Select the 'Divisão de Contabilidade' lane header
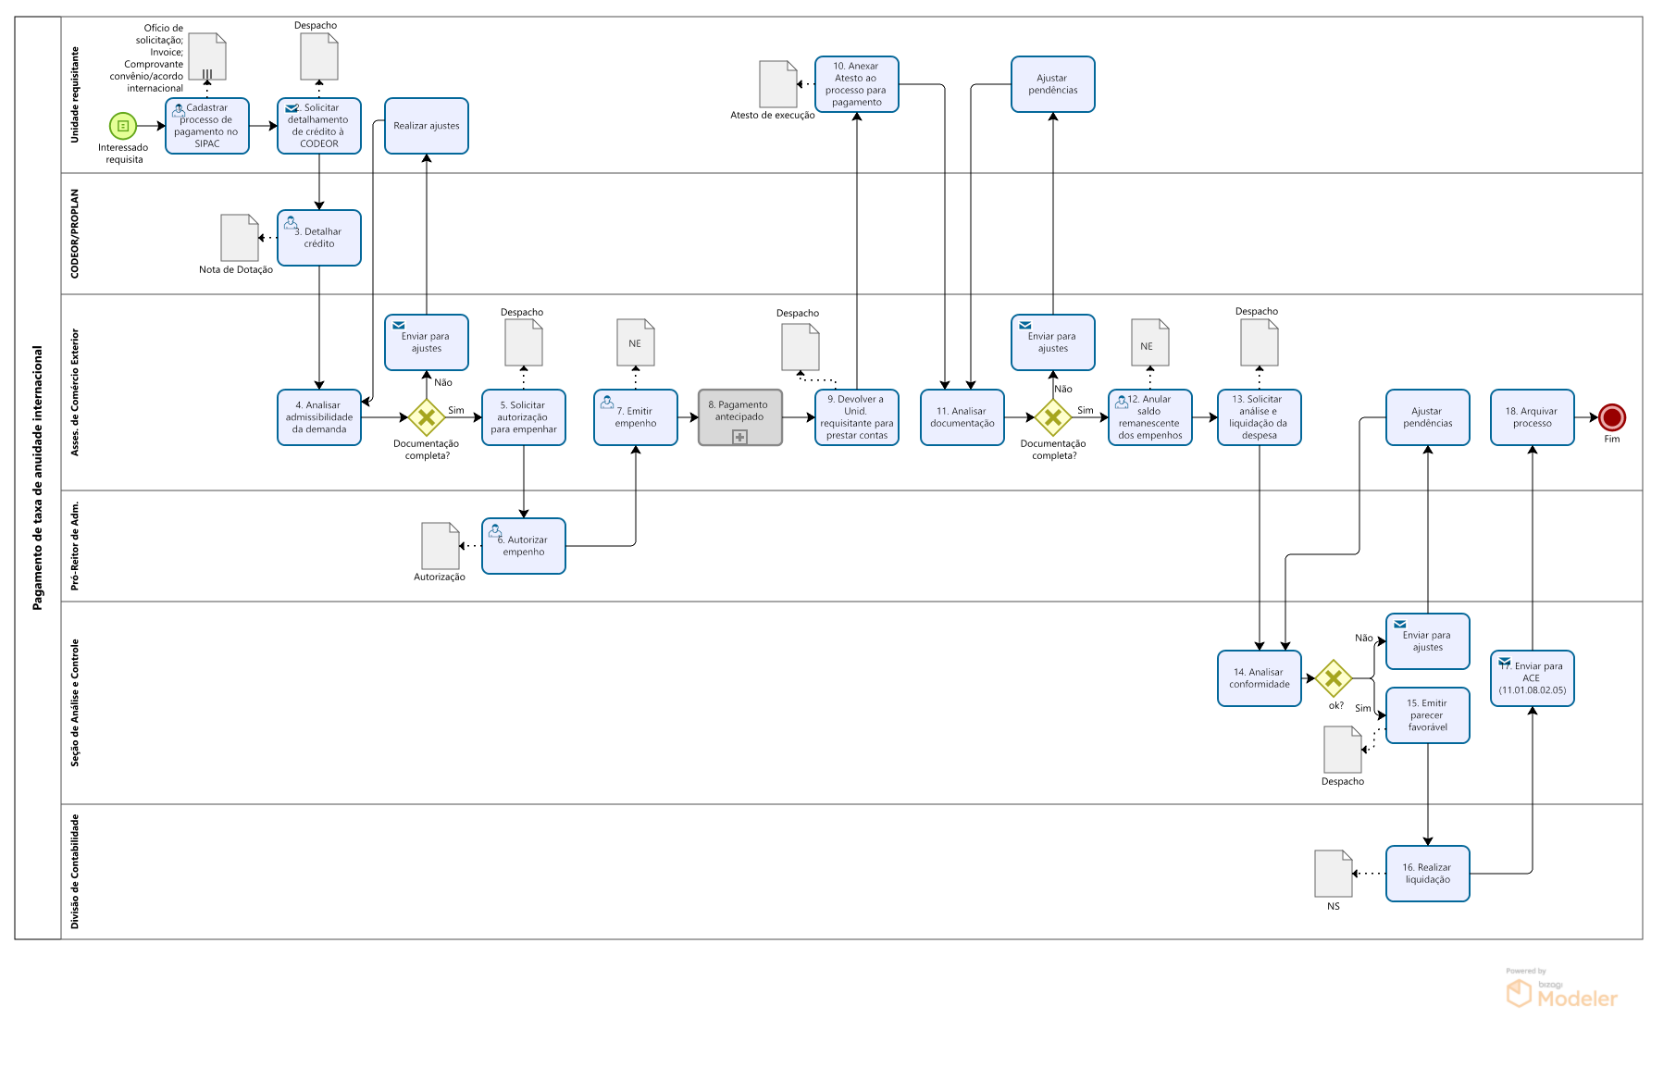Viewport: 1668px width, 1080px height. (75, 871)
